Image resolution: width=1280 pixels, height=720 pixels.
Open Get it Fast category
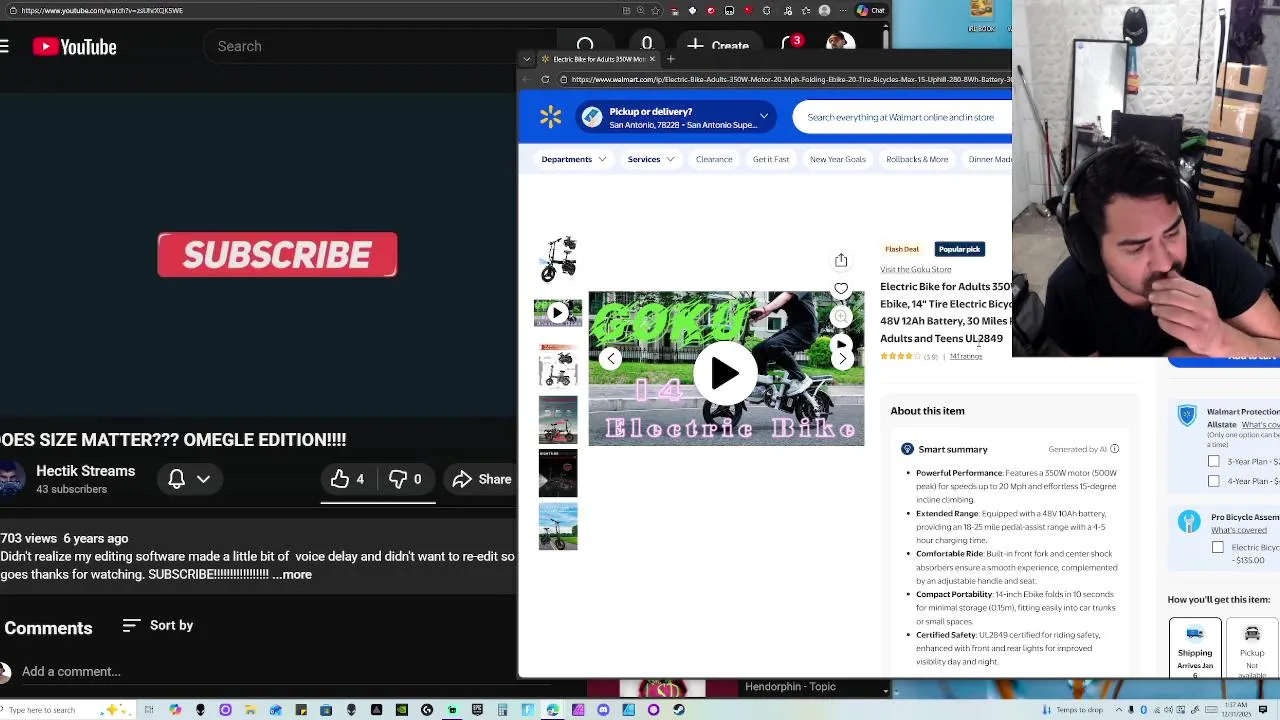[x=771, y=159]
